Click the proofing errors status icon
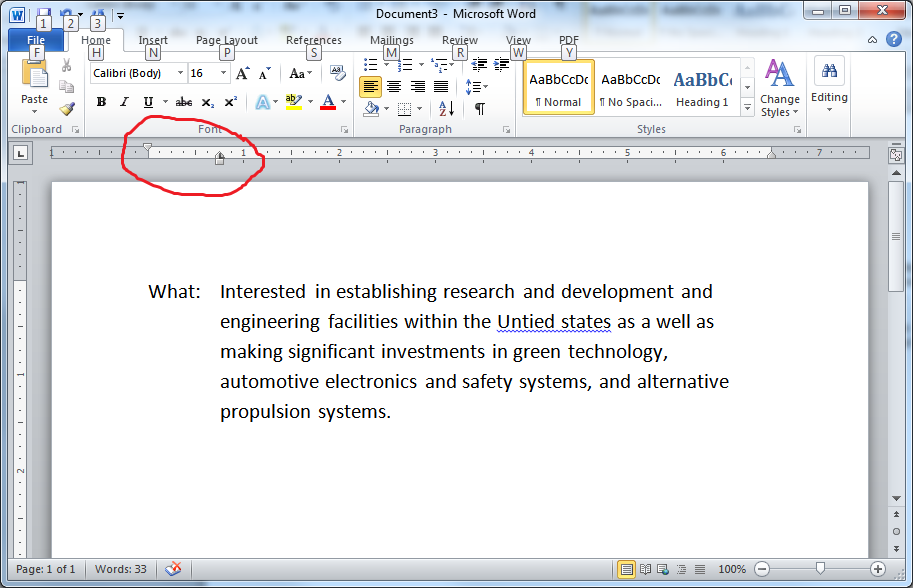 click(x=173, y=569)
